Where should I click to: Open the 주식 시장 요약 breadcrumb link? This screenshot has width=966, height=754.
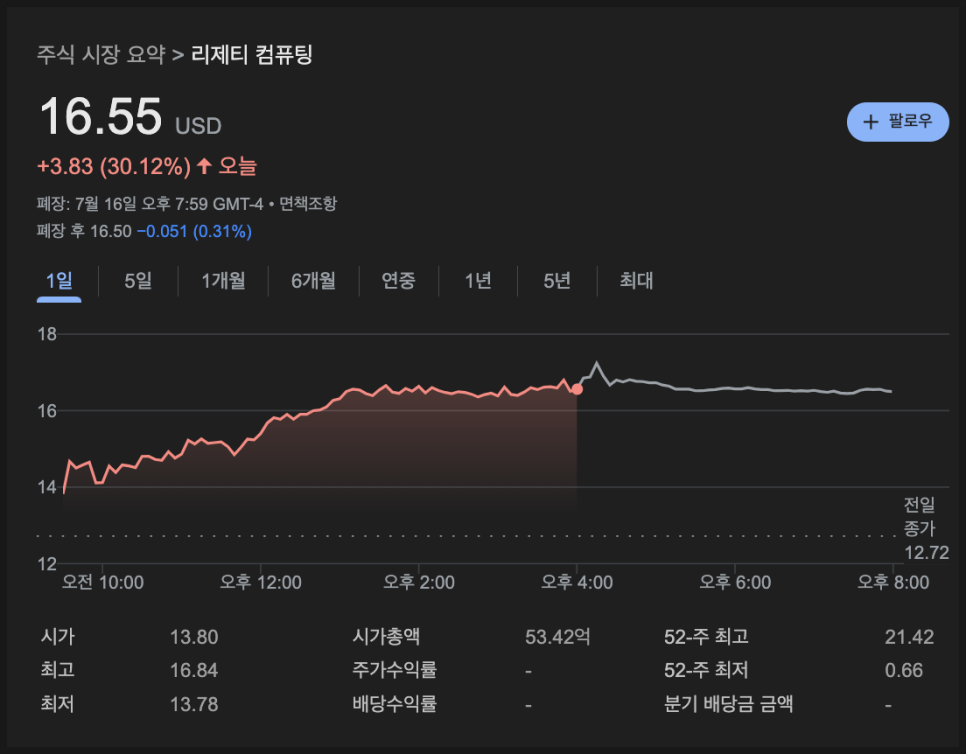pyautogui.click(x=101, y=54)
